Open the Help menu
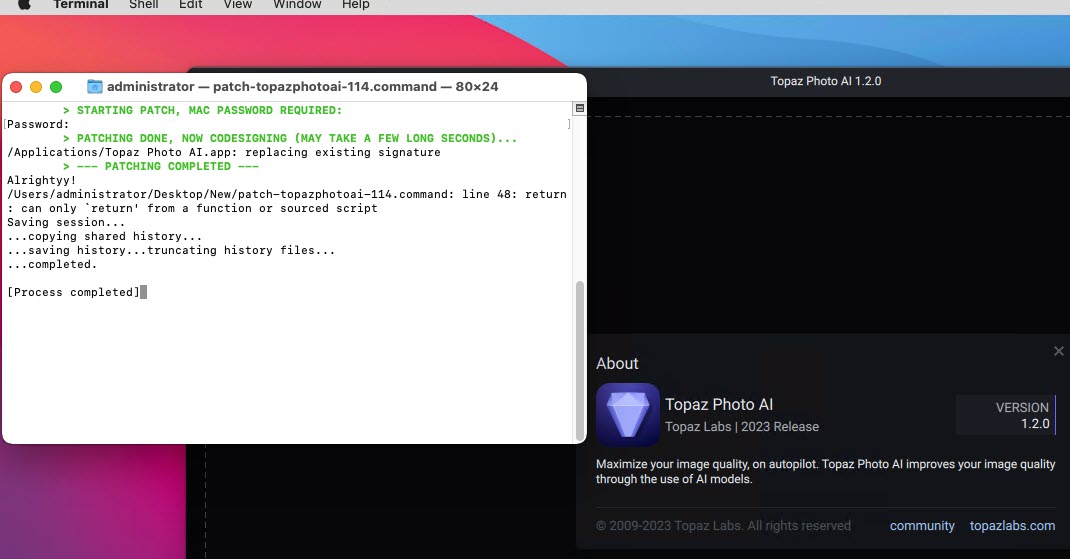 click(355, 5)
